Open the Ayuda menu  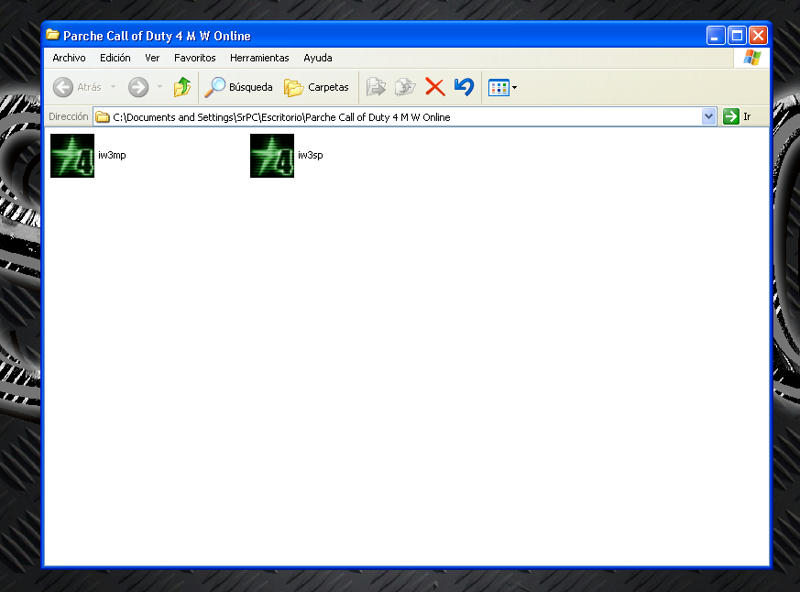click(x=318, y=58)
